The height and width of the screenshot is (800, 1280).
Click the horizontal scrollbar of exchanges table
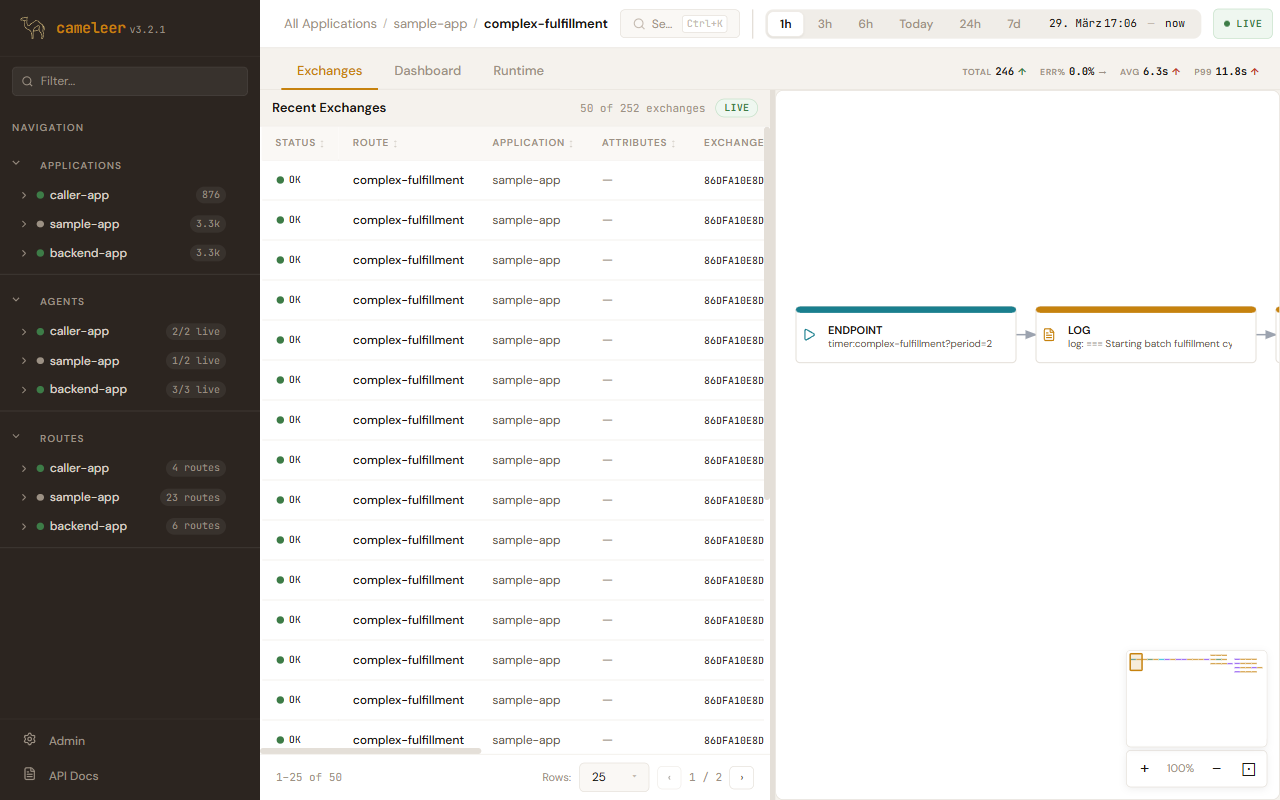371,750
